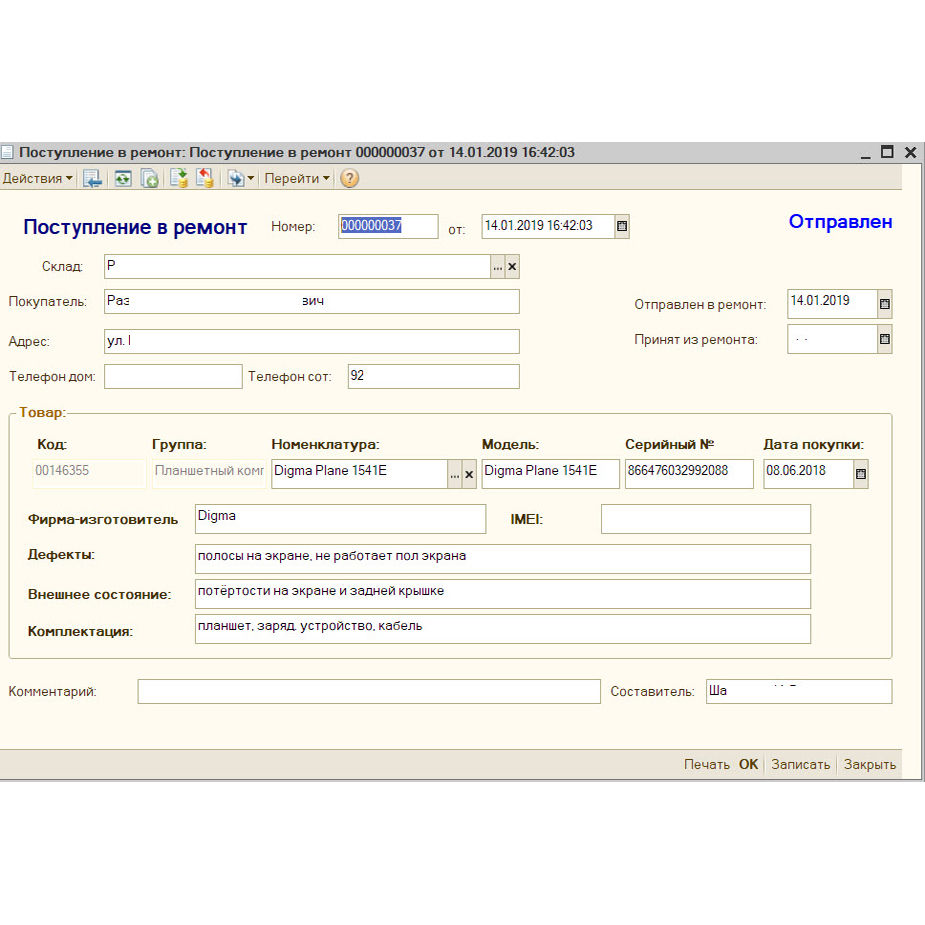Click the Модель field Digma Plane 1541E

tap(550, 474)
